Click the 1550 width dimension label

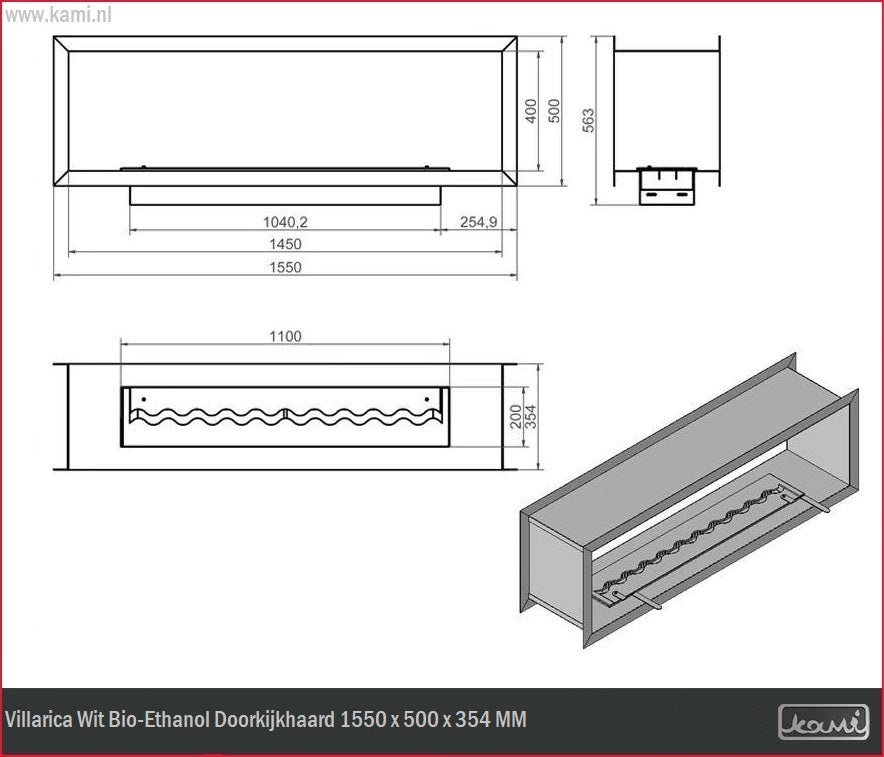click(x=285, y=267)
